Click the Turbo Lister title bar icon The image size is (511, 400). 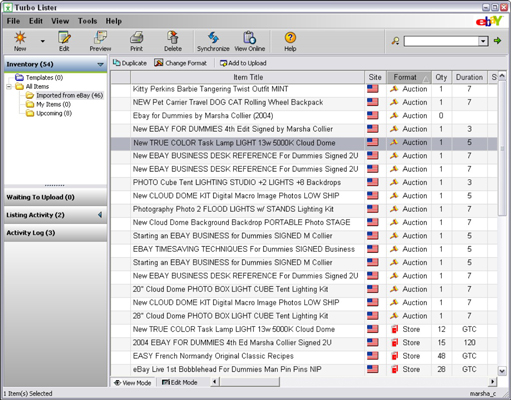(x=8, y=7)
